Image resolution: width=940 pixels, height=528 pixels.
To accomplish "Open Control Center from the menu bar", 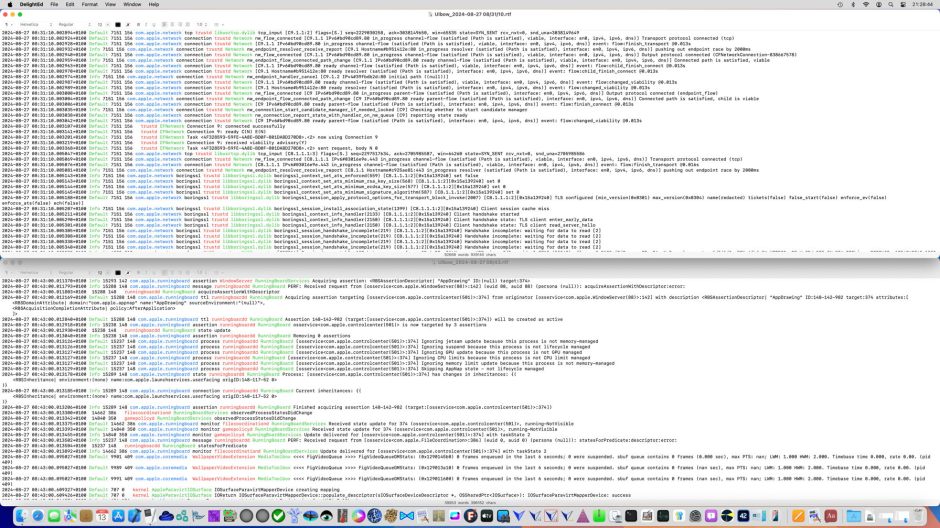I will [903, 4].
